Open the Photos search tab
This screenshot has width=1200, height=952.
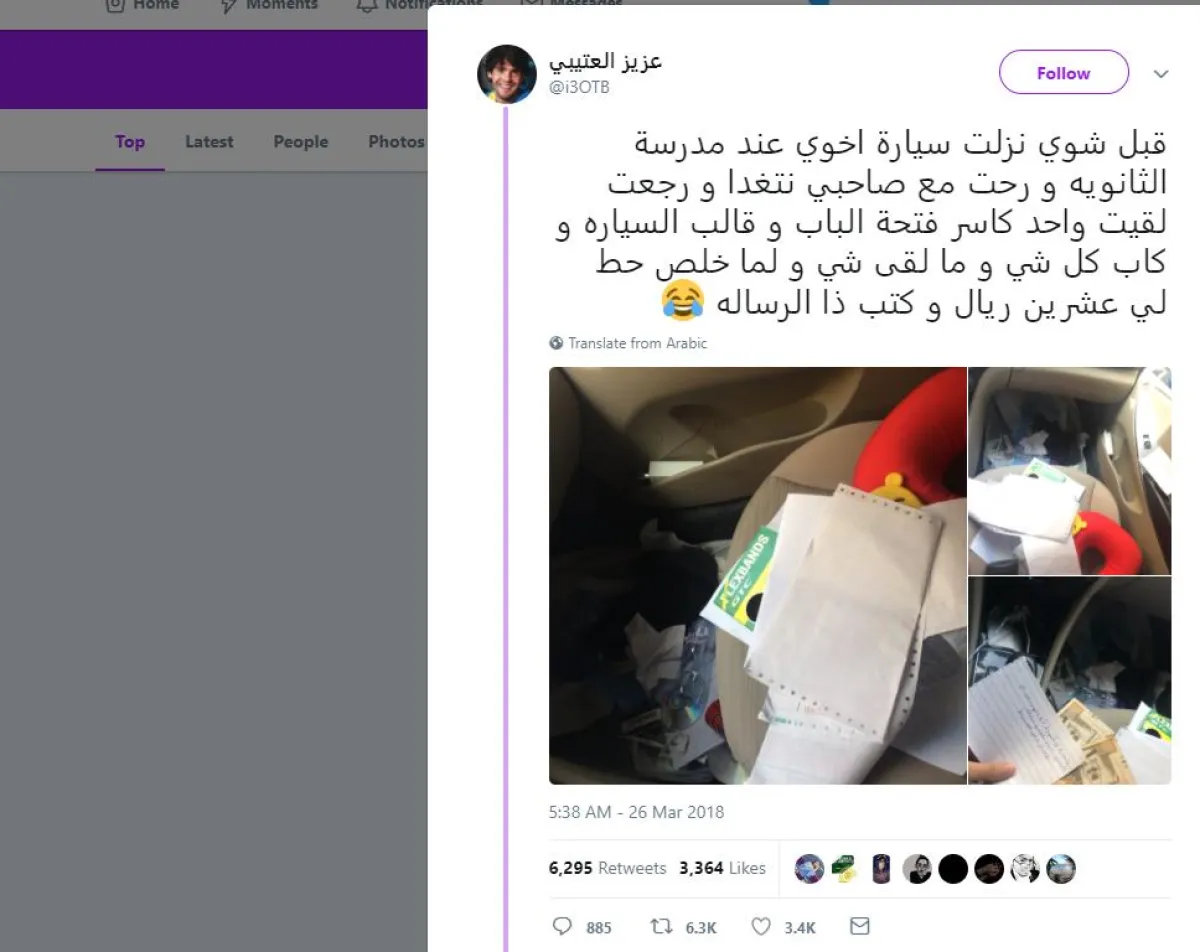[396, 142]
